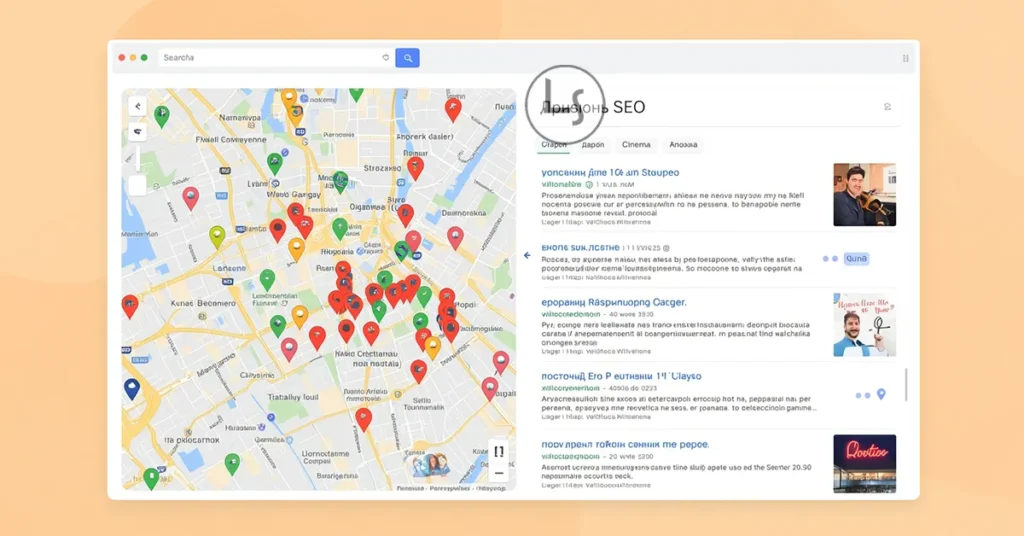Click location pin icon in fourth result

pyautogui.click(x=881, y=394)
